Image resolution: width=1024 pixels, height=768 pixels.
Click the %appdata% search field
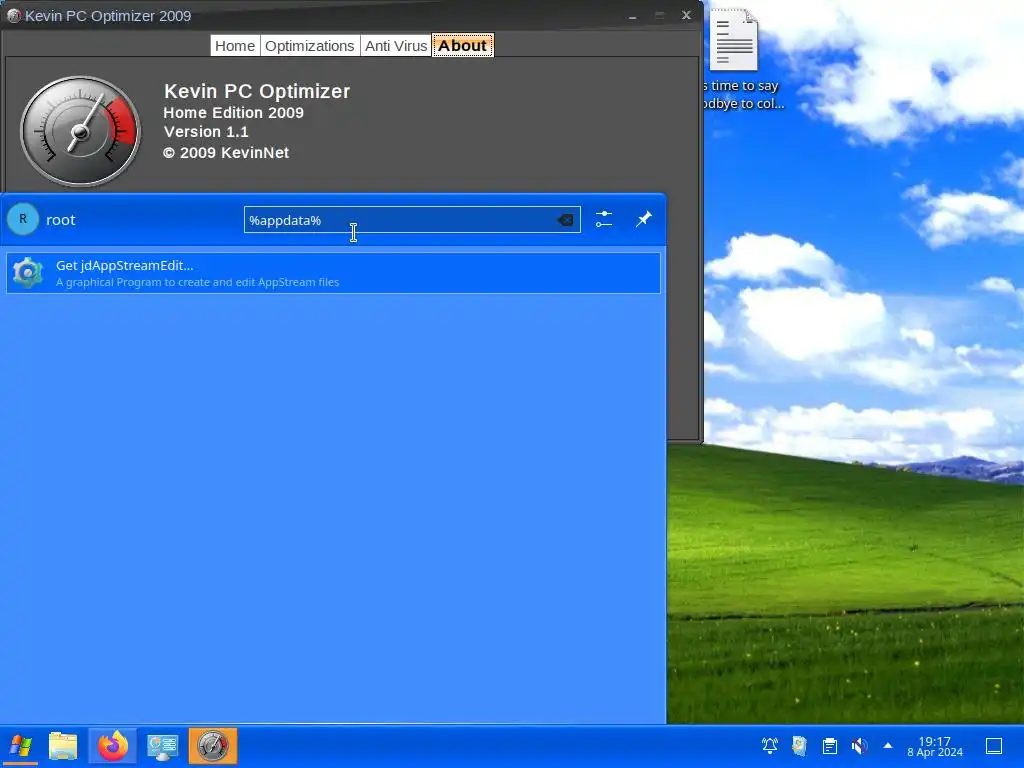(x=412, y=220)
